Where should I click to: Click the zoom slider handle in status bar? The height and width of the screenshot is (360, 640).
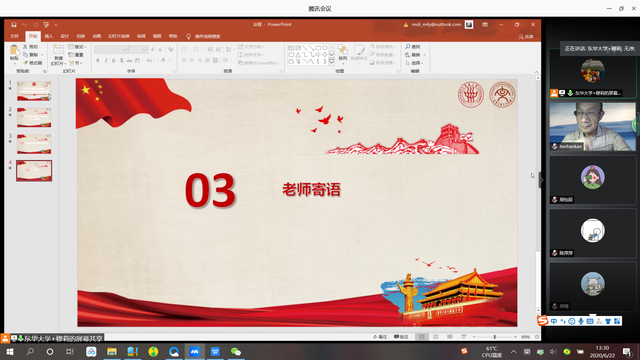point(495,337)
